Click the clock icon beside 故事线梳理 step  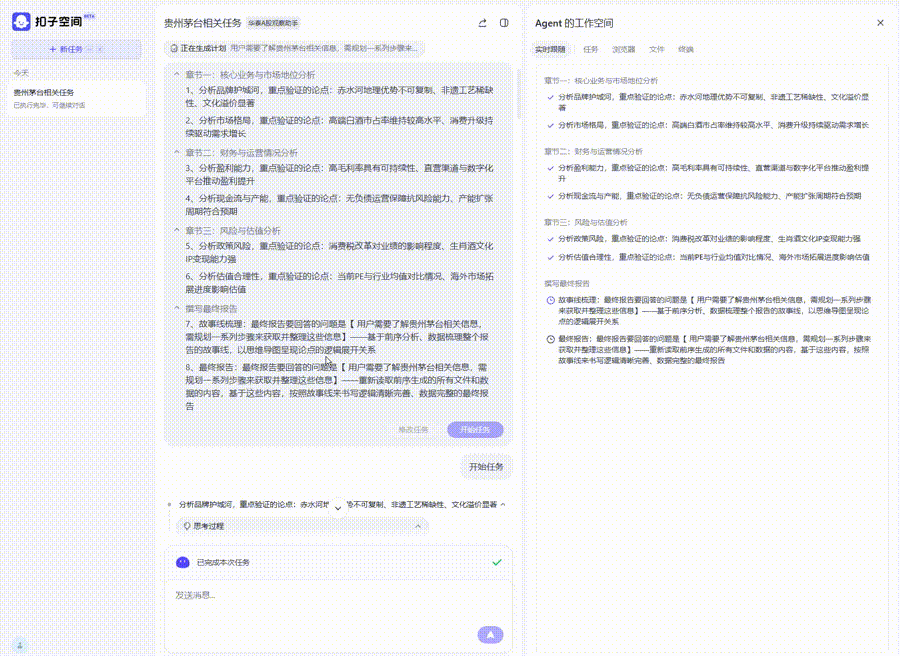[550, 300]
